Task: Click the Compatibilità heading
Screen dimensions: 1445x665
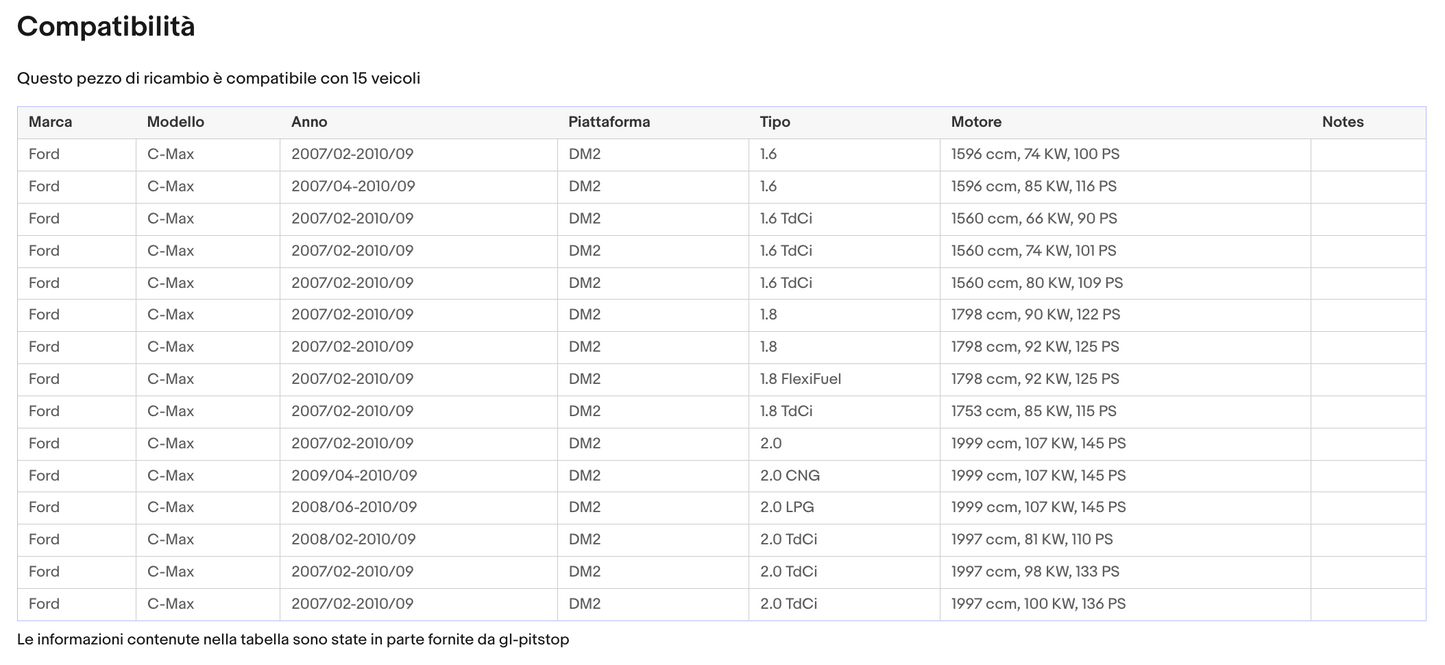Action: coord(106,27)
